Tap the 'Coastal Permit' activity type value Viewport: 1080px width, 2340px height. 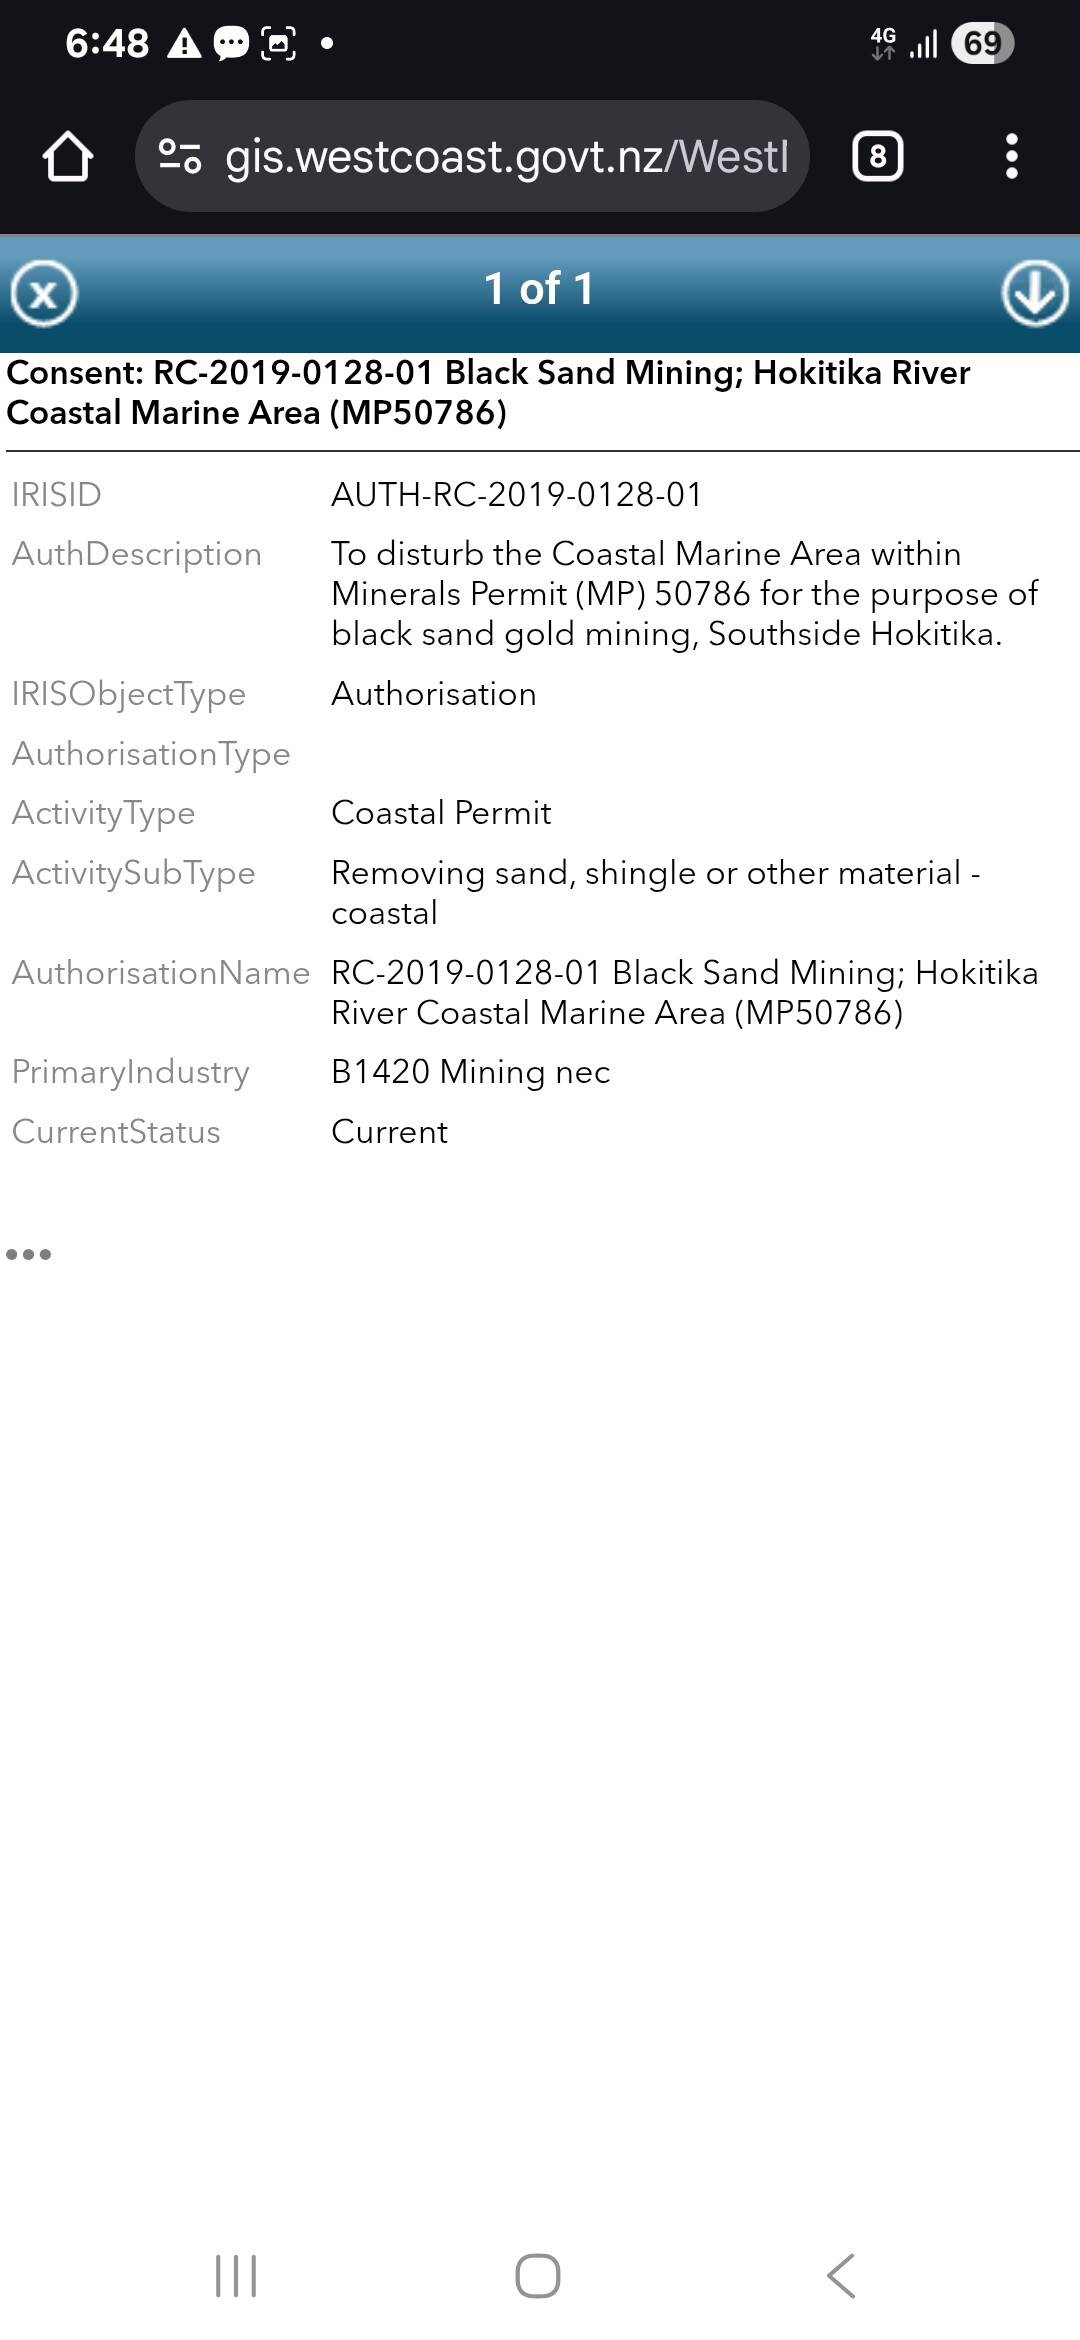441,813
